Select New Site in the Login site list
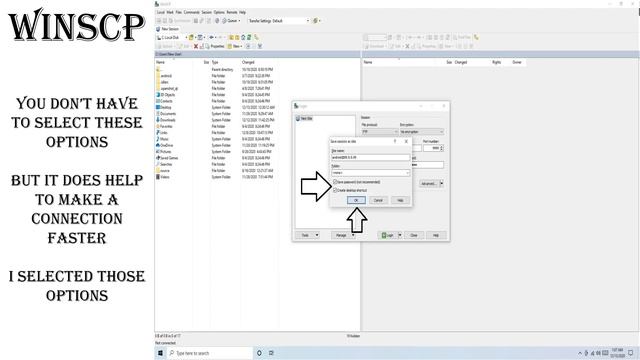The image size is (640, 360). [x=304, y=118]
